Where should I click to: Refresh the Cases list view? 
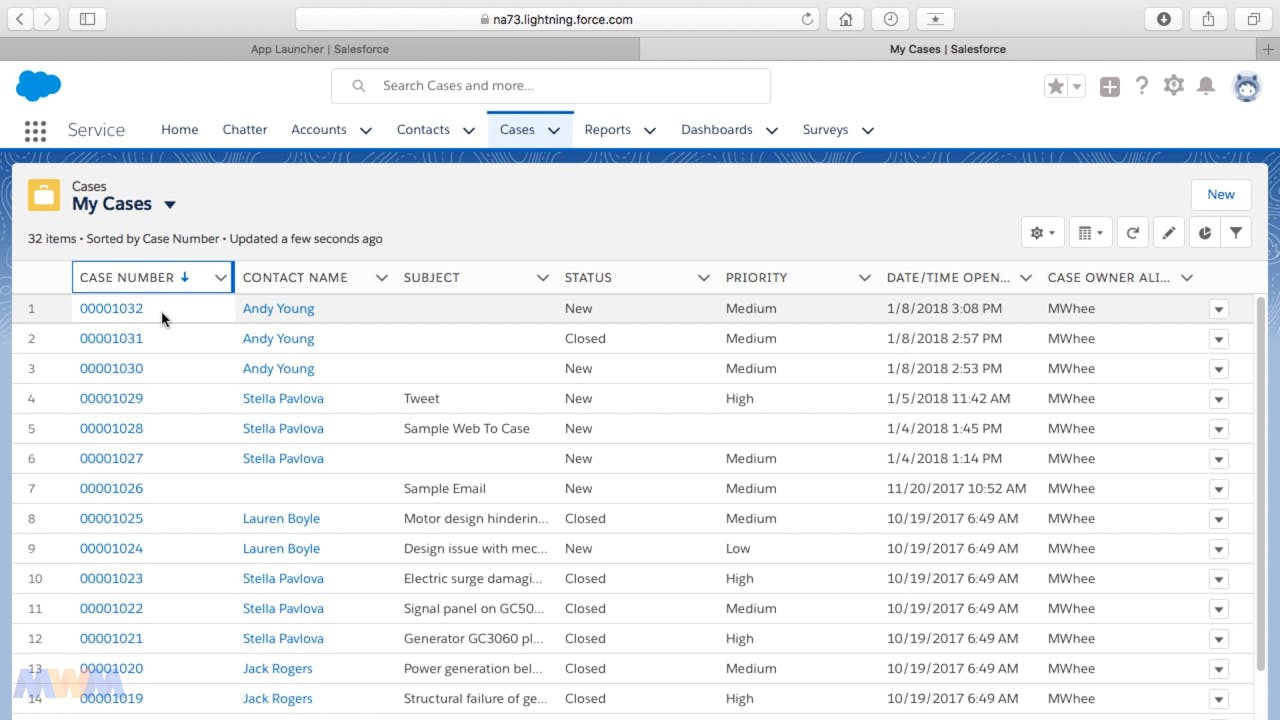[x=1132, y=233]
